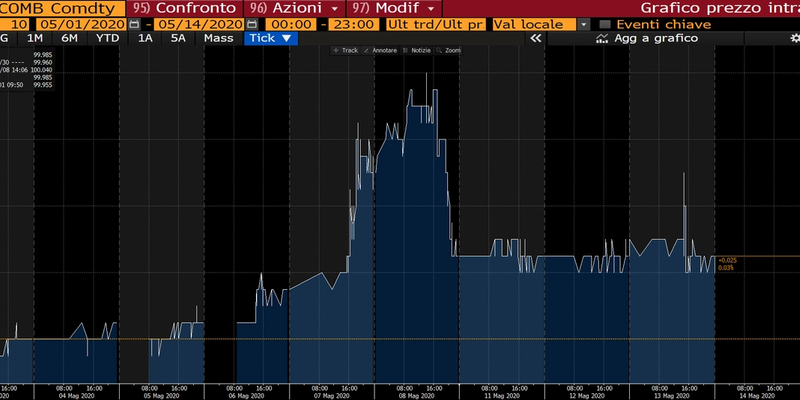Click the 07 Mag 2020 date label
This screenshot has height=400, width=800.
332,395
